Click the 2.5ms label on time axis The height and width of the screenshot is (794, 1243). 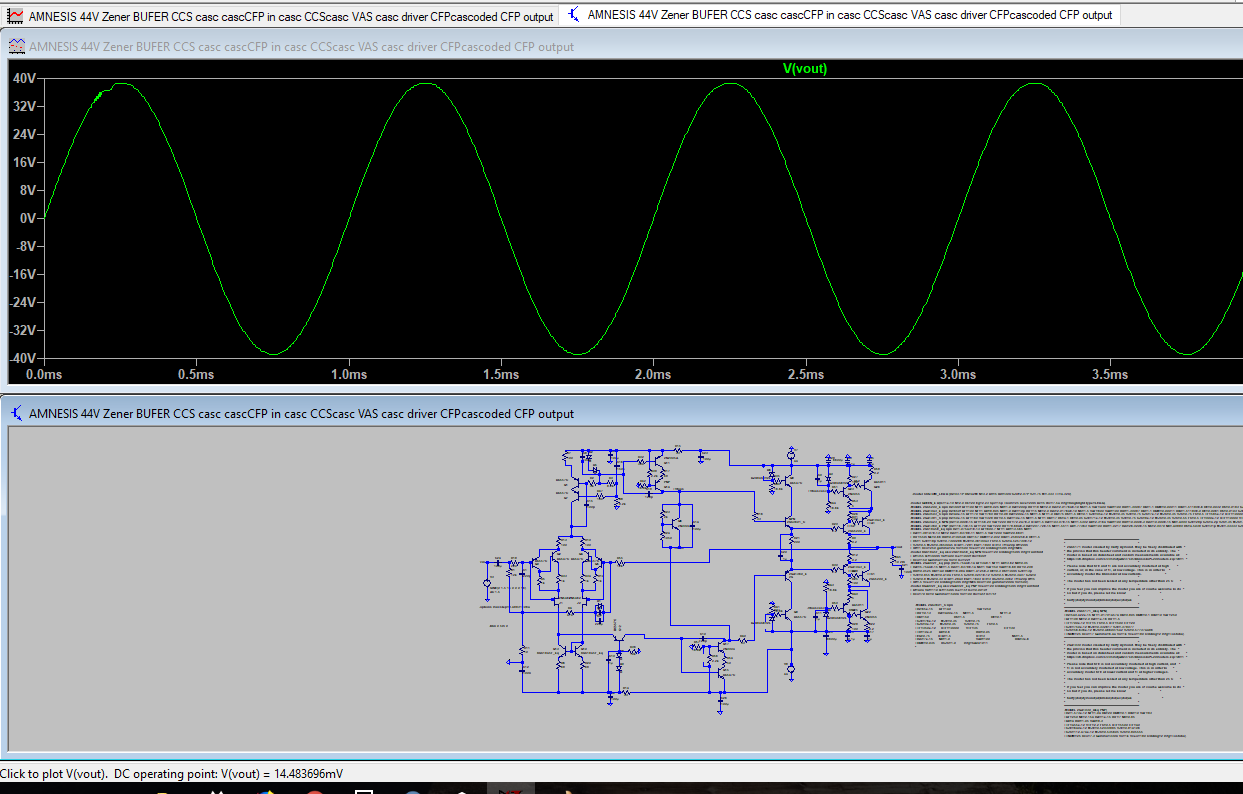(x=806, y=375)
